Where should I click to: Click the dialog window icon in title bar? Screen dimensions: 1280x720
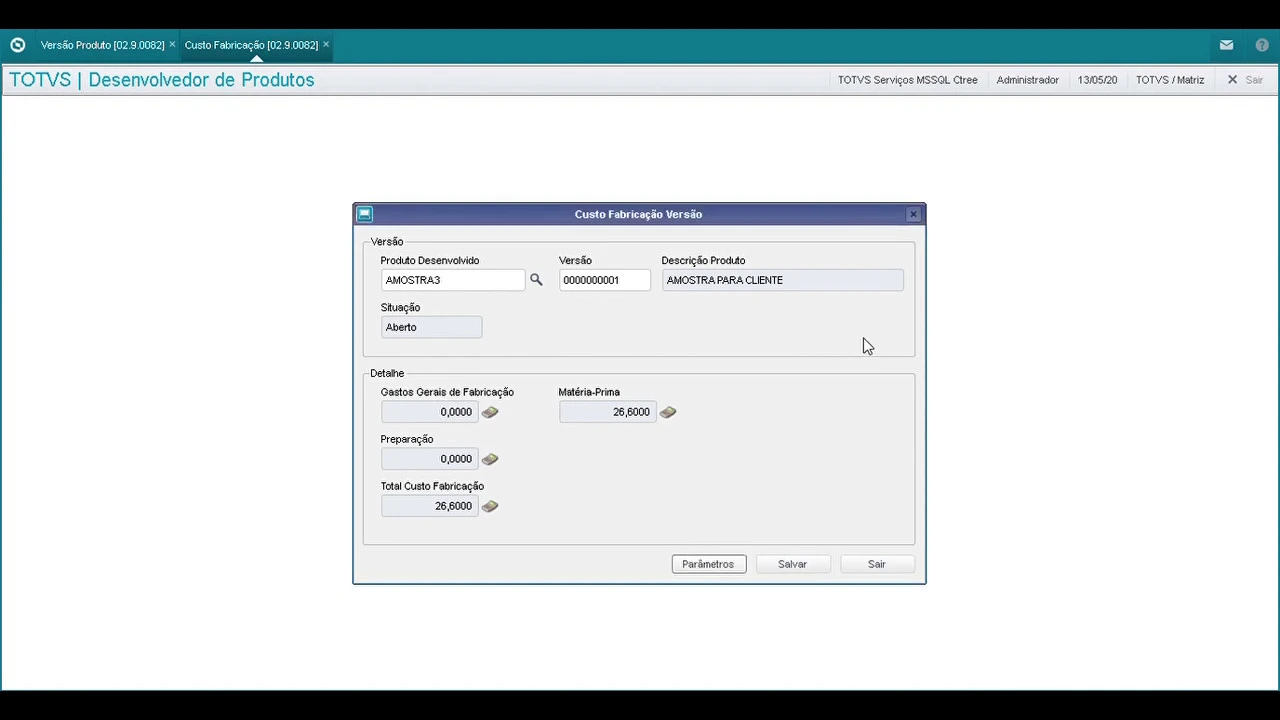coord(365,214)
